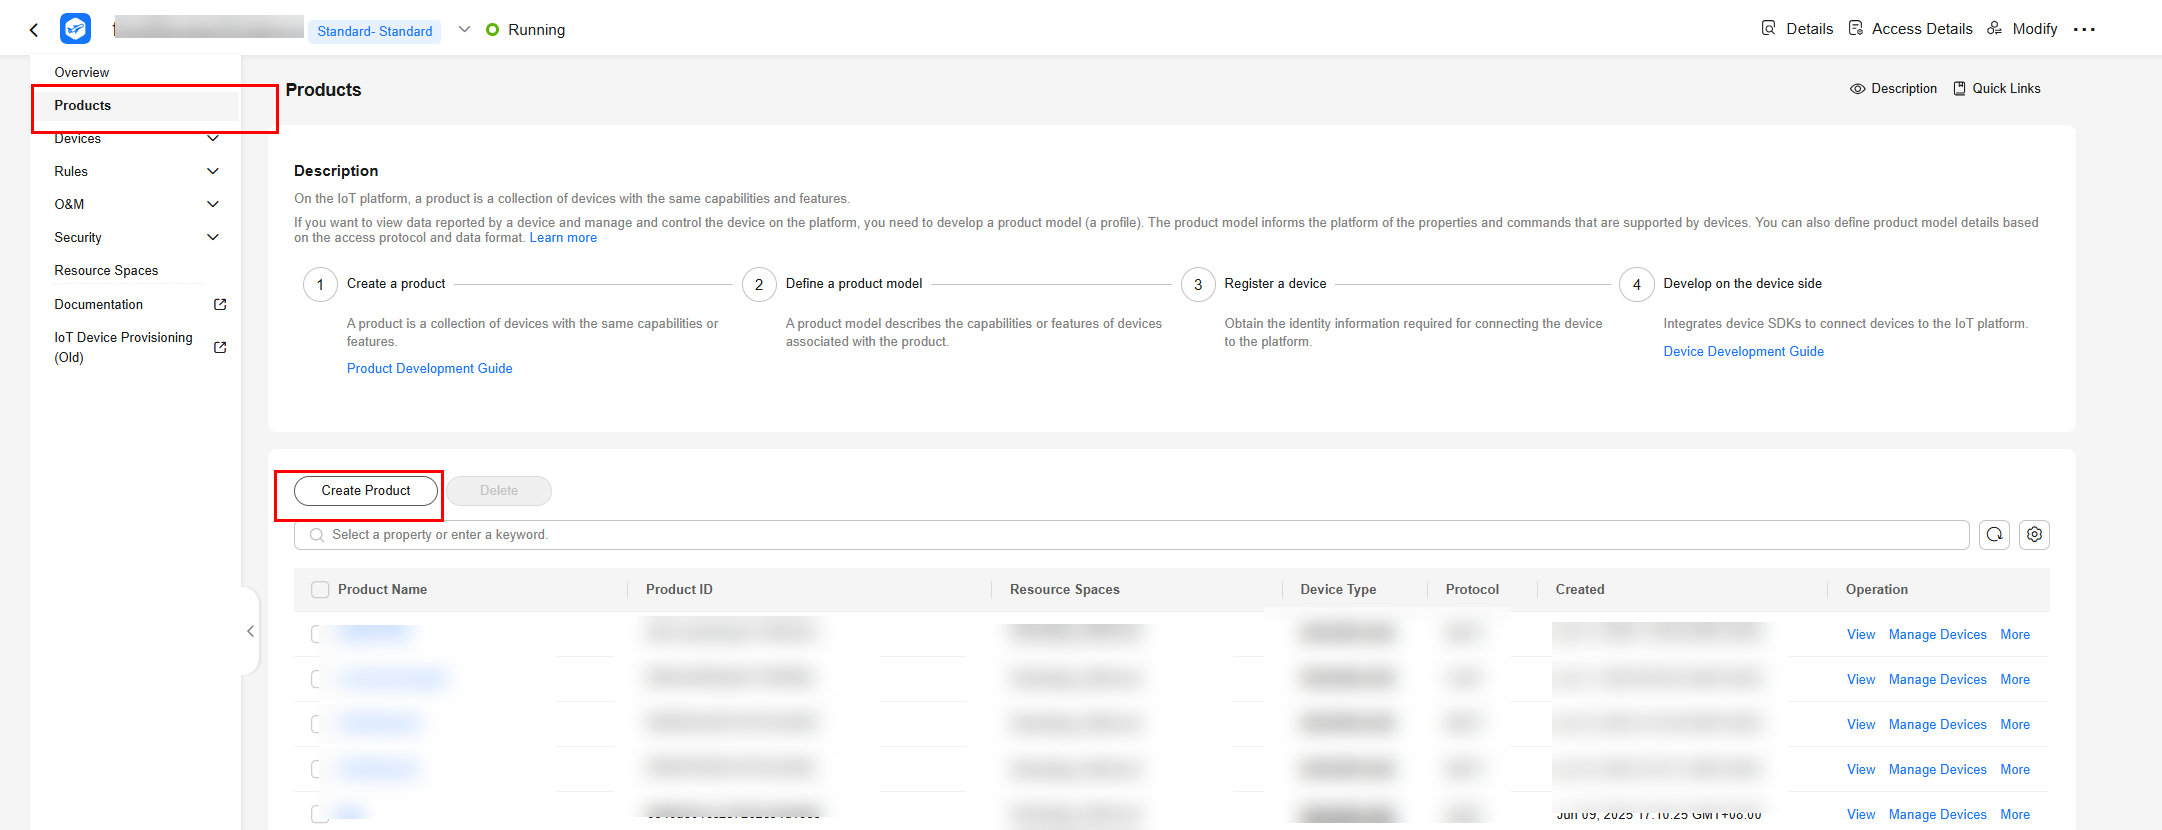
Task: Click the product search input field
Action: tap(1130, 535)
